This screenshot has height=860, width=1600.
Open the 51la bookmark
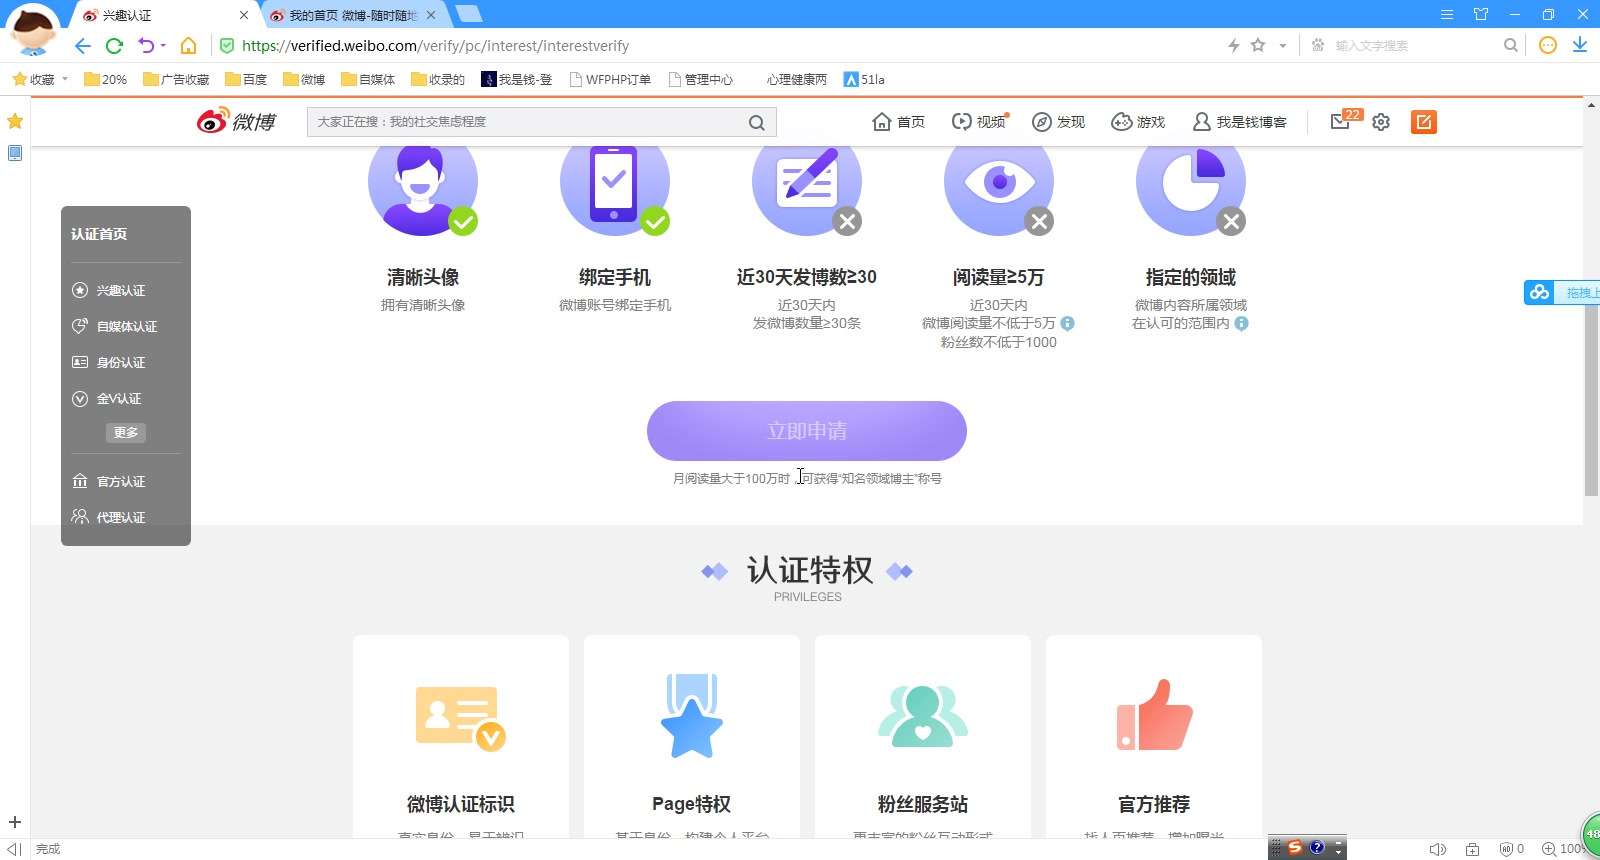click(864, 79)
